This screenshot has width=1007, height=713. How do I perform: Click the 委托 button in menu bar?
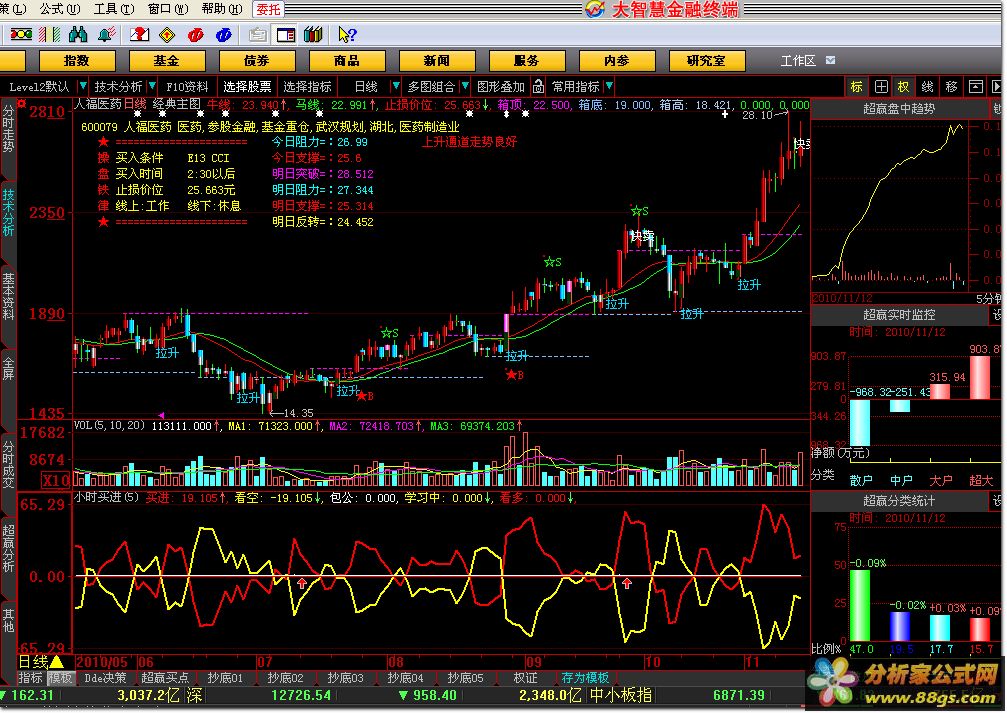[x=268, y=9]
